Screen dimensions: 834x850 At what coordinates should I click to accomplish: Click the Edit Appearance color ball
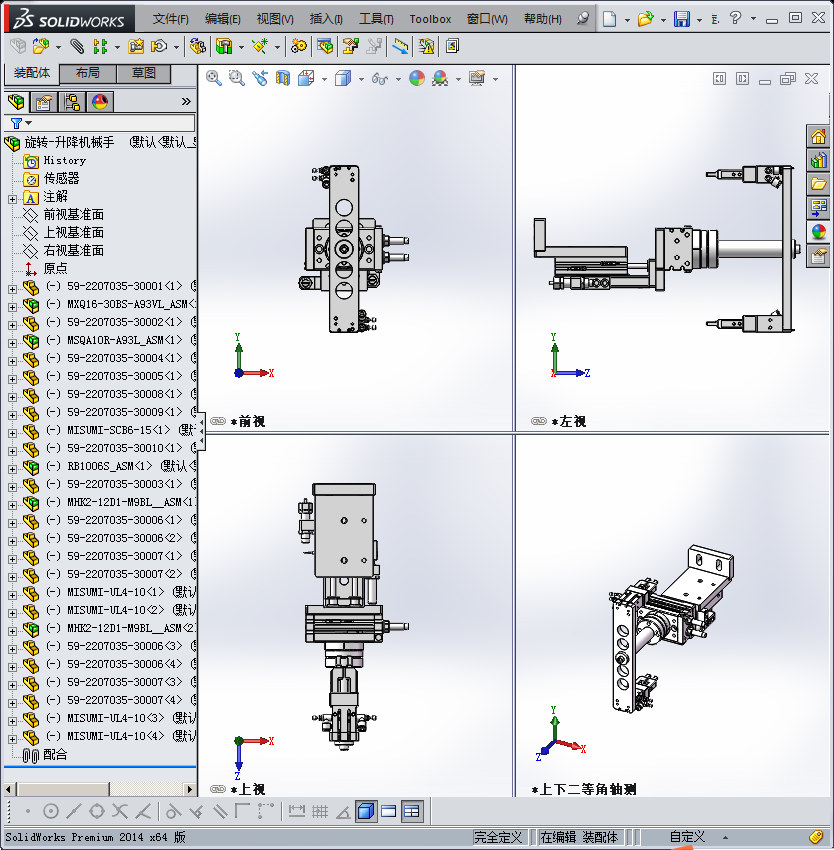(x=416, y=79)
